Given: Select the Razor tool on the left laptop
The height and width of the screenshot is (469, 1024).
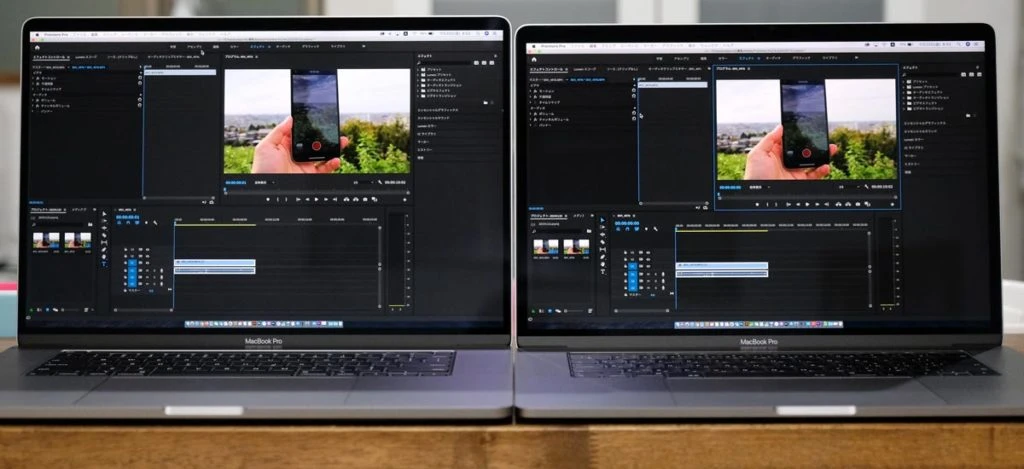Looking at the screenshot, I should pyautogui.click(x=104, y=235).
